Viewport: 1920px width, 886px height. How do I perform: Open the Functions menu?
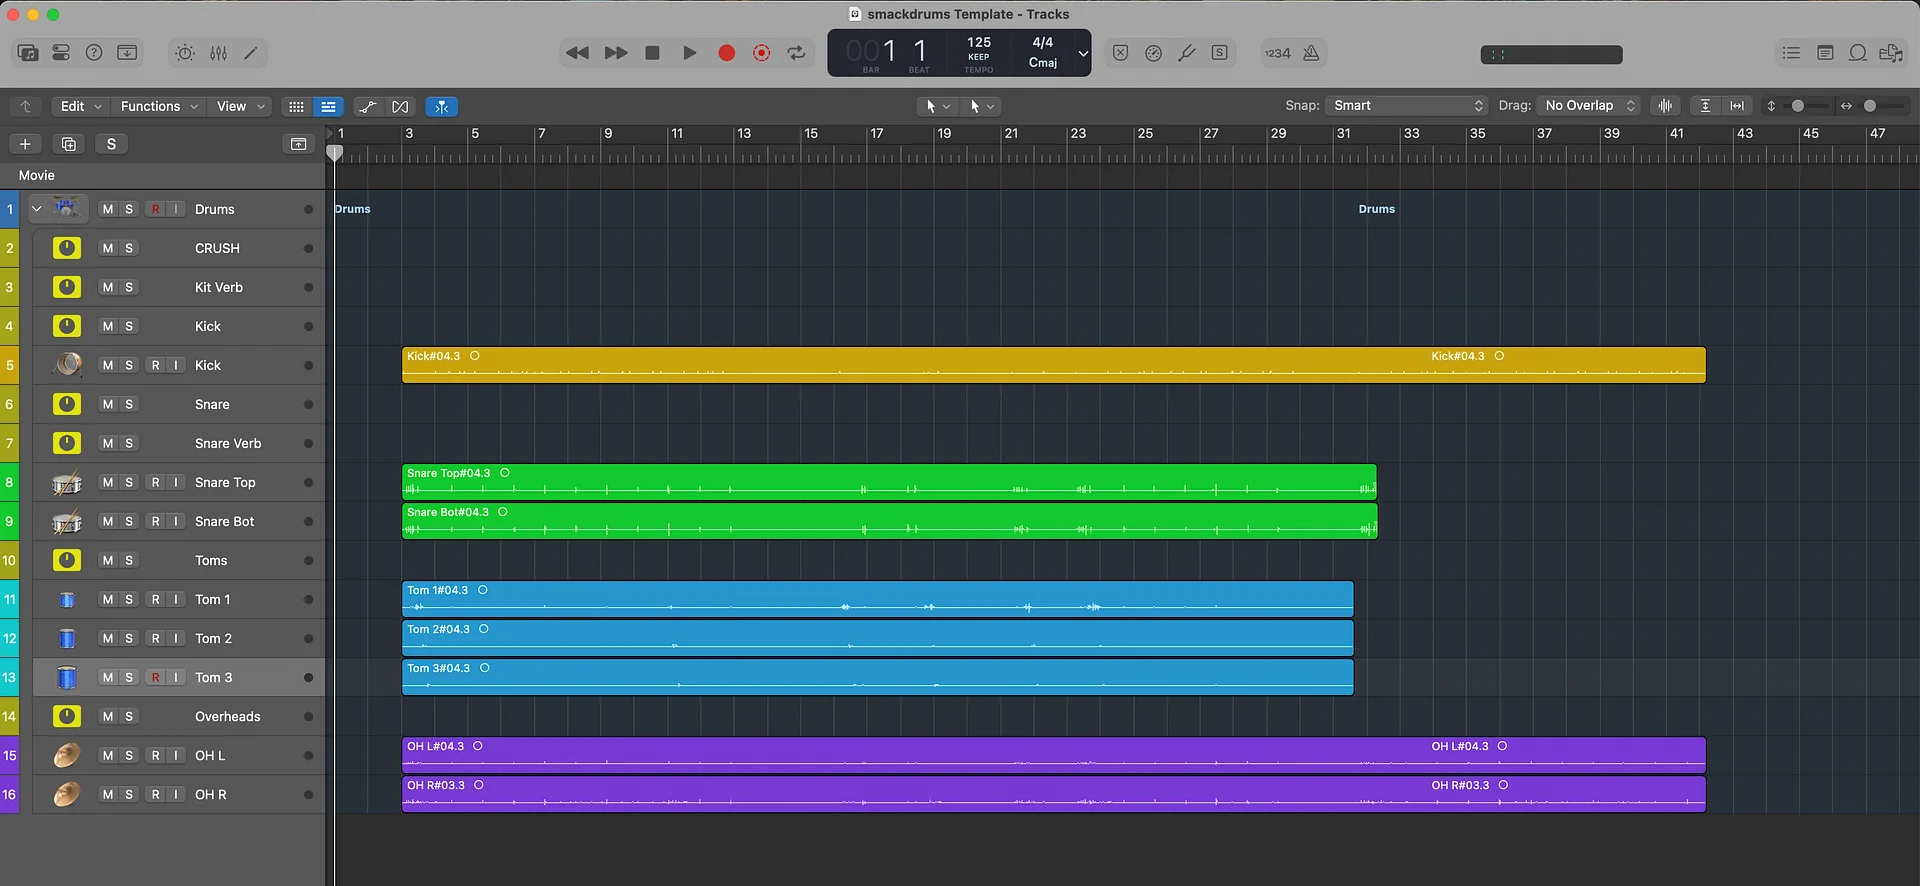[x=159, y=106]
